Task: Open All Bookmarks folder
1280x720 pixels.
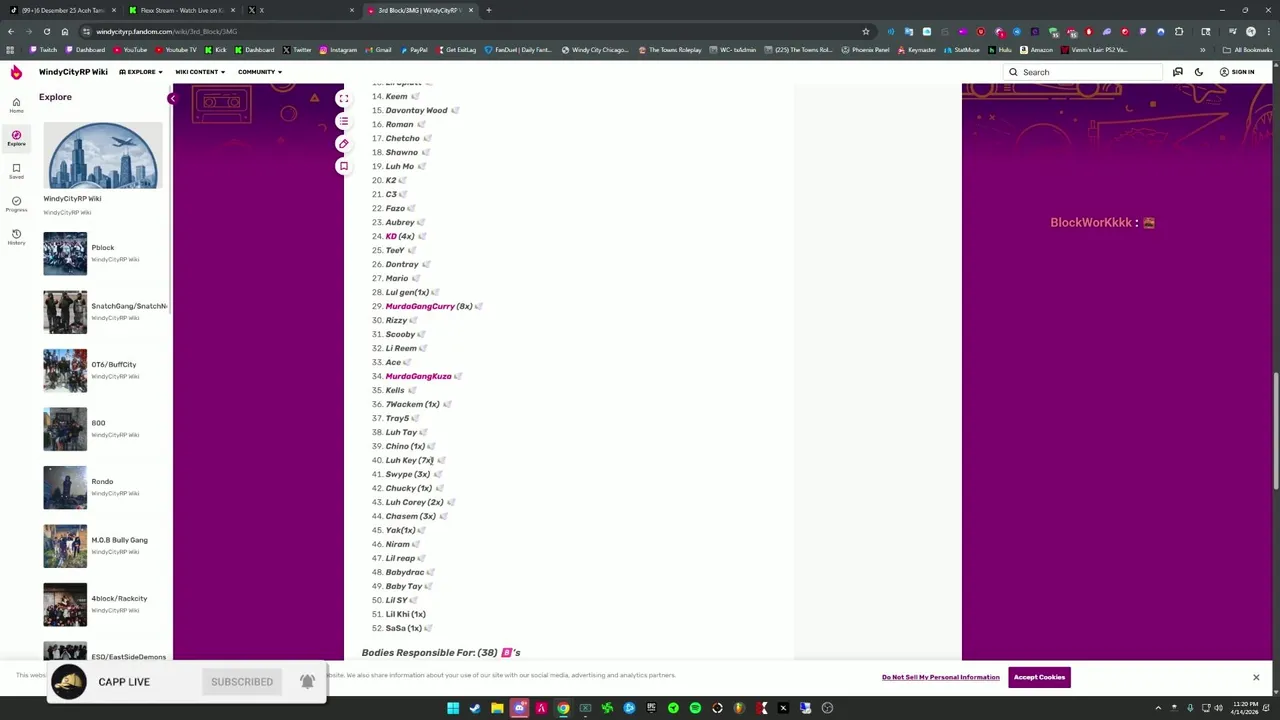Action: click(x=1248, y=50)
